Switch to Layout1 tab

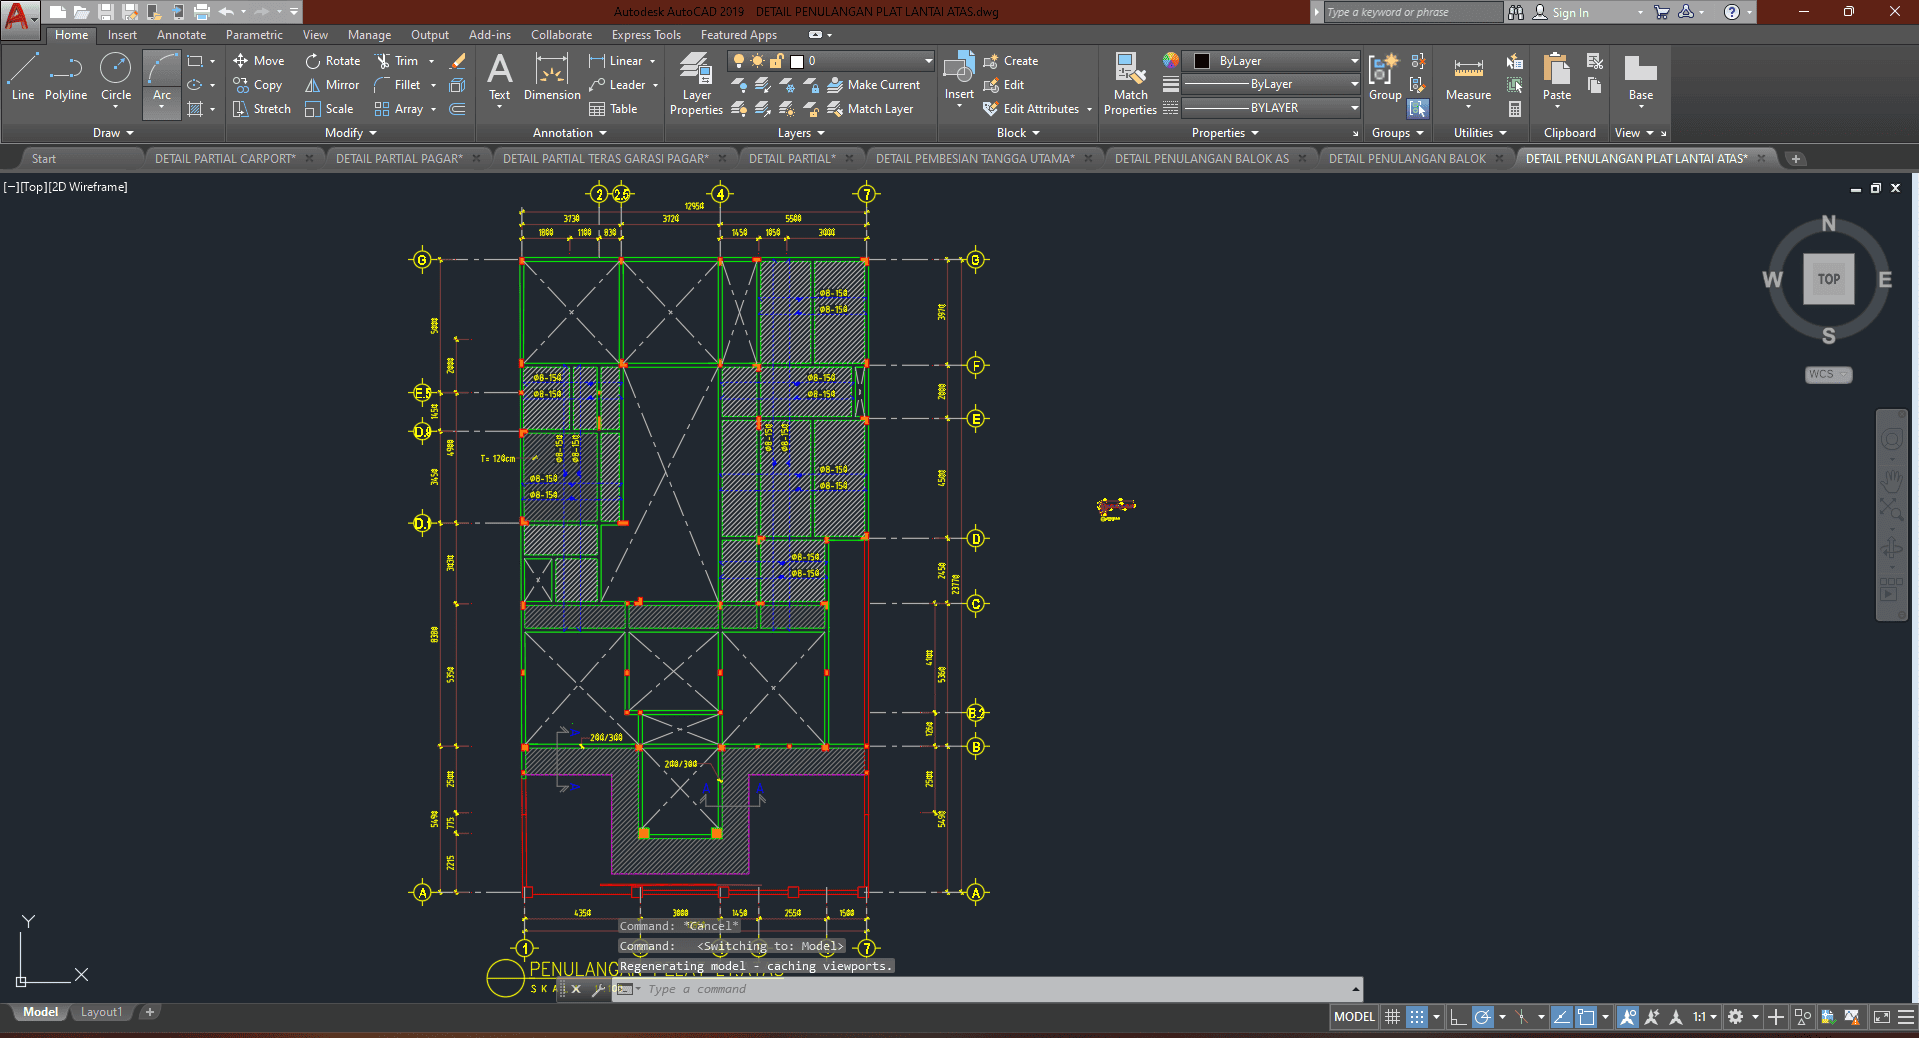coord(101,1012)
